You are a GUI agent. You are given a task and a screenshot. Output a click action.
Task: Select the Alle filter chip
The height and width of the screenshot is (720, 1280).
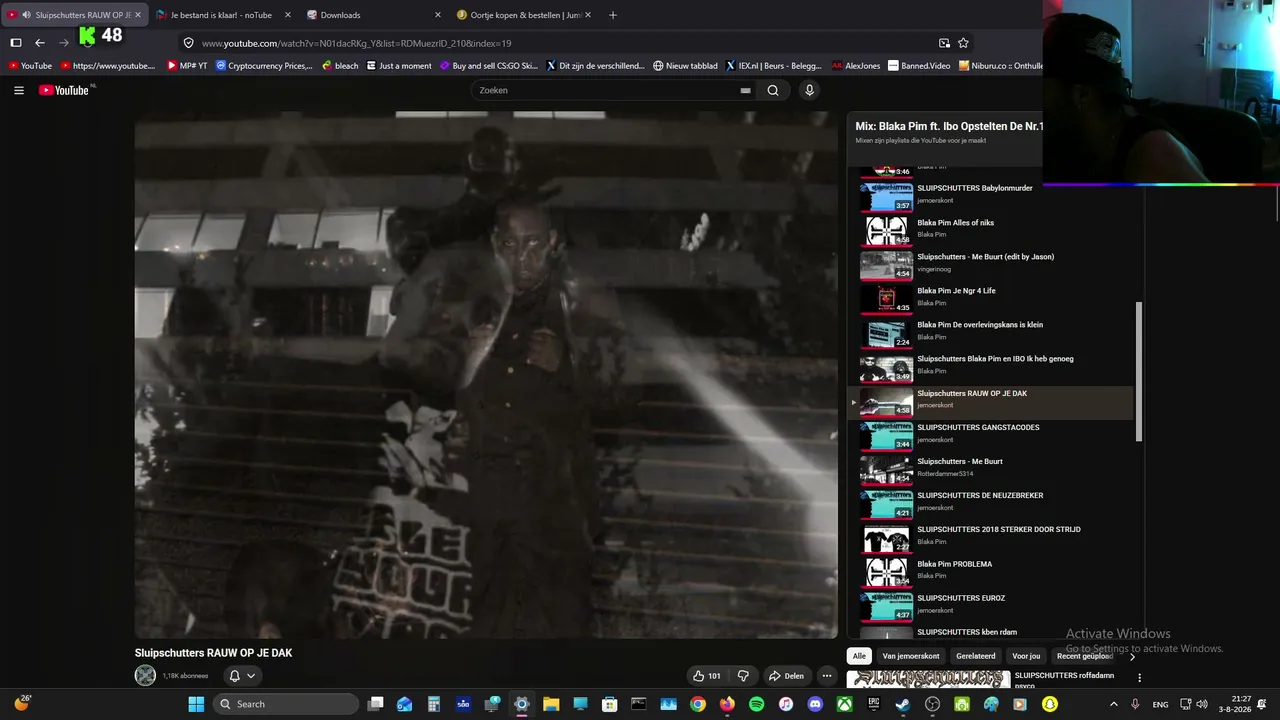pos(858,656)
